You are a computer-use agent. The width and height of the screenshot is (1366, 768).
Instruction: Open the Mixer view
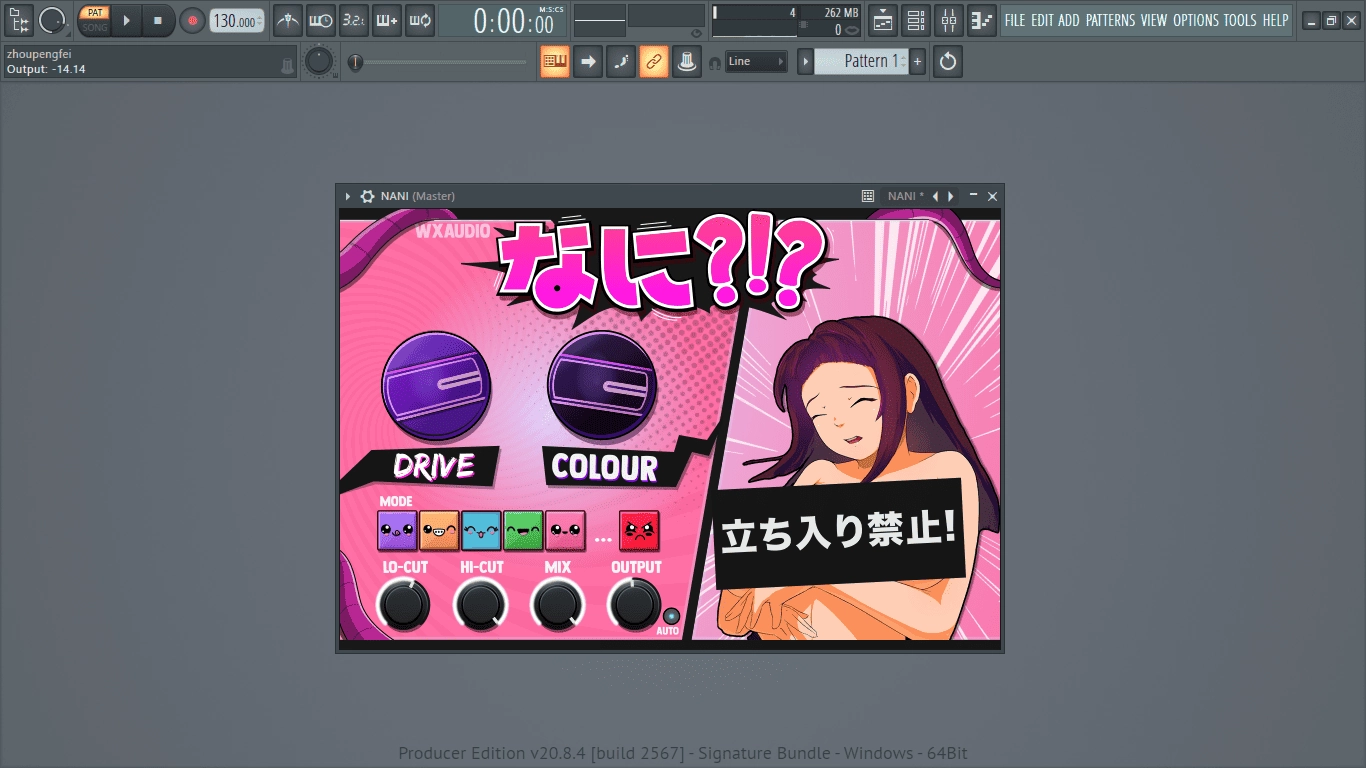[949, 20]
